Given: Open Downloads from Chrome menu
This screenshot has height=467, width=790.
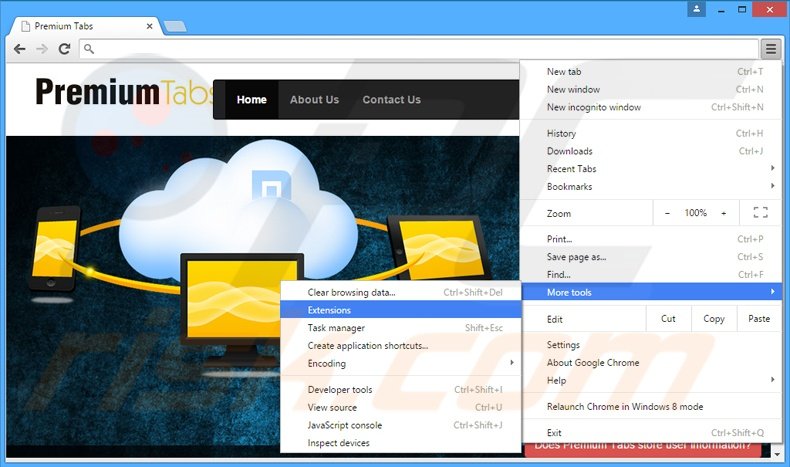Looking at the screenshot, I should click(x=651, y=151).
